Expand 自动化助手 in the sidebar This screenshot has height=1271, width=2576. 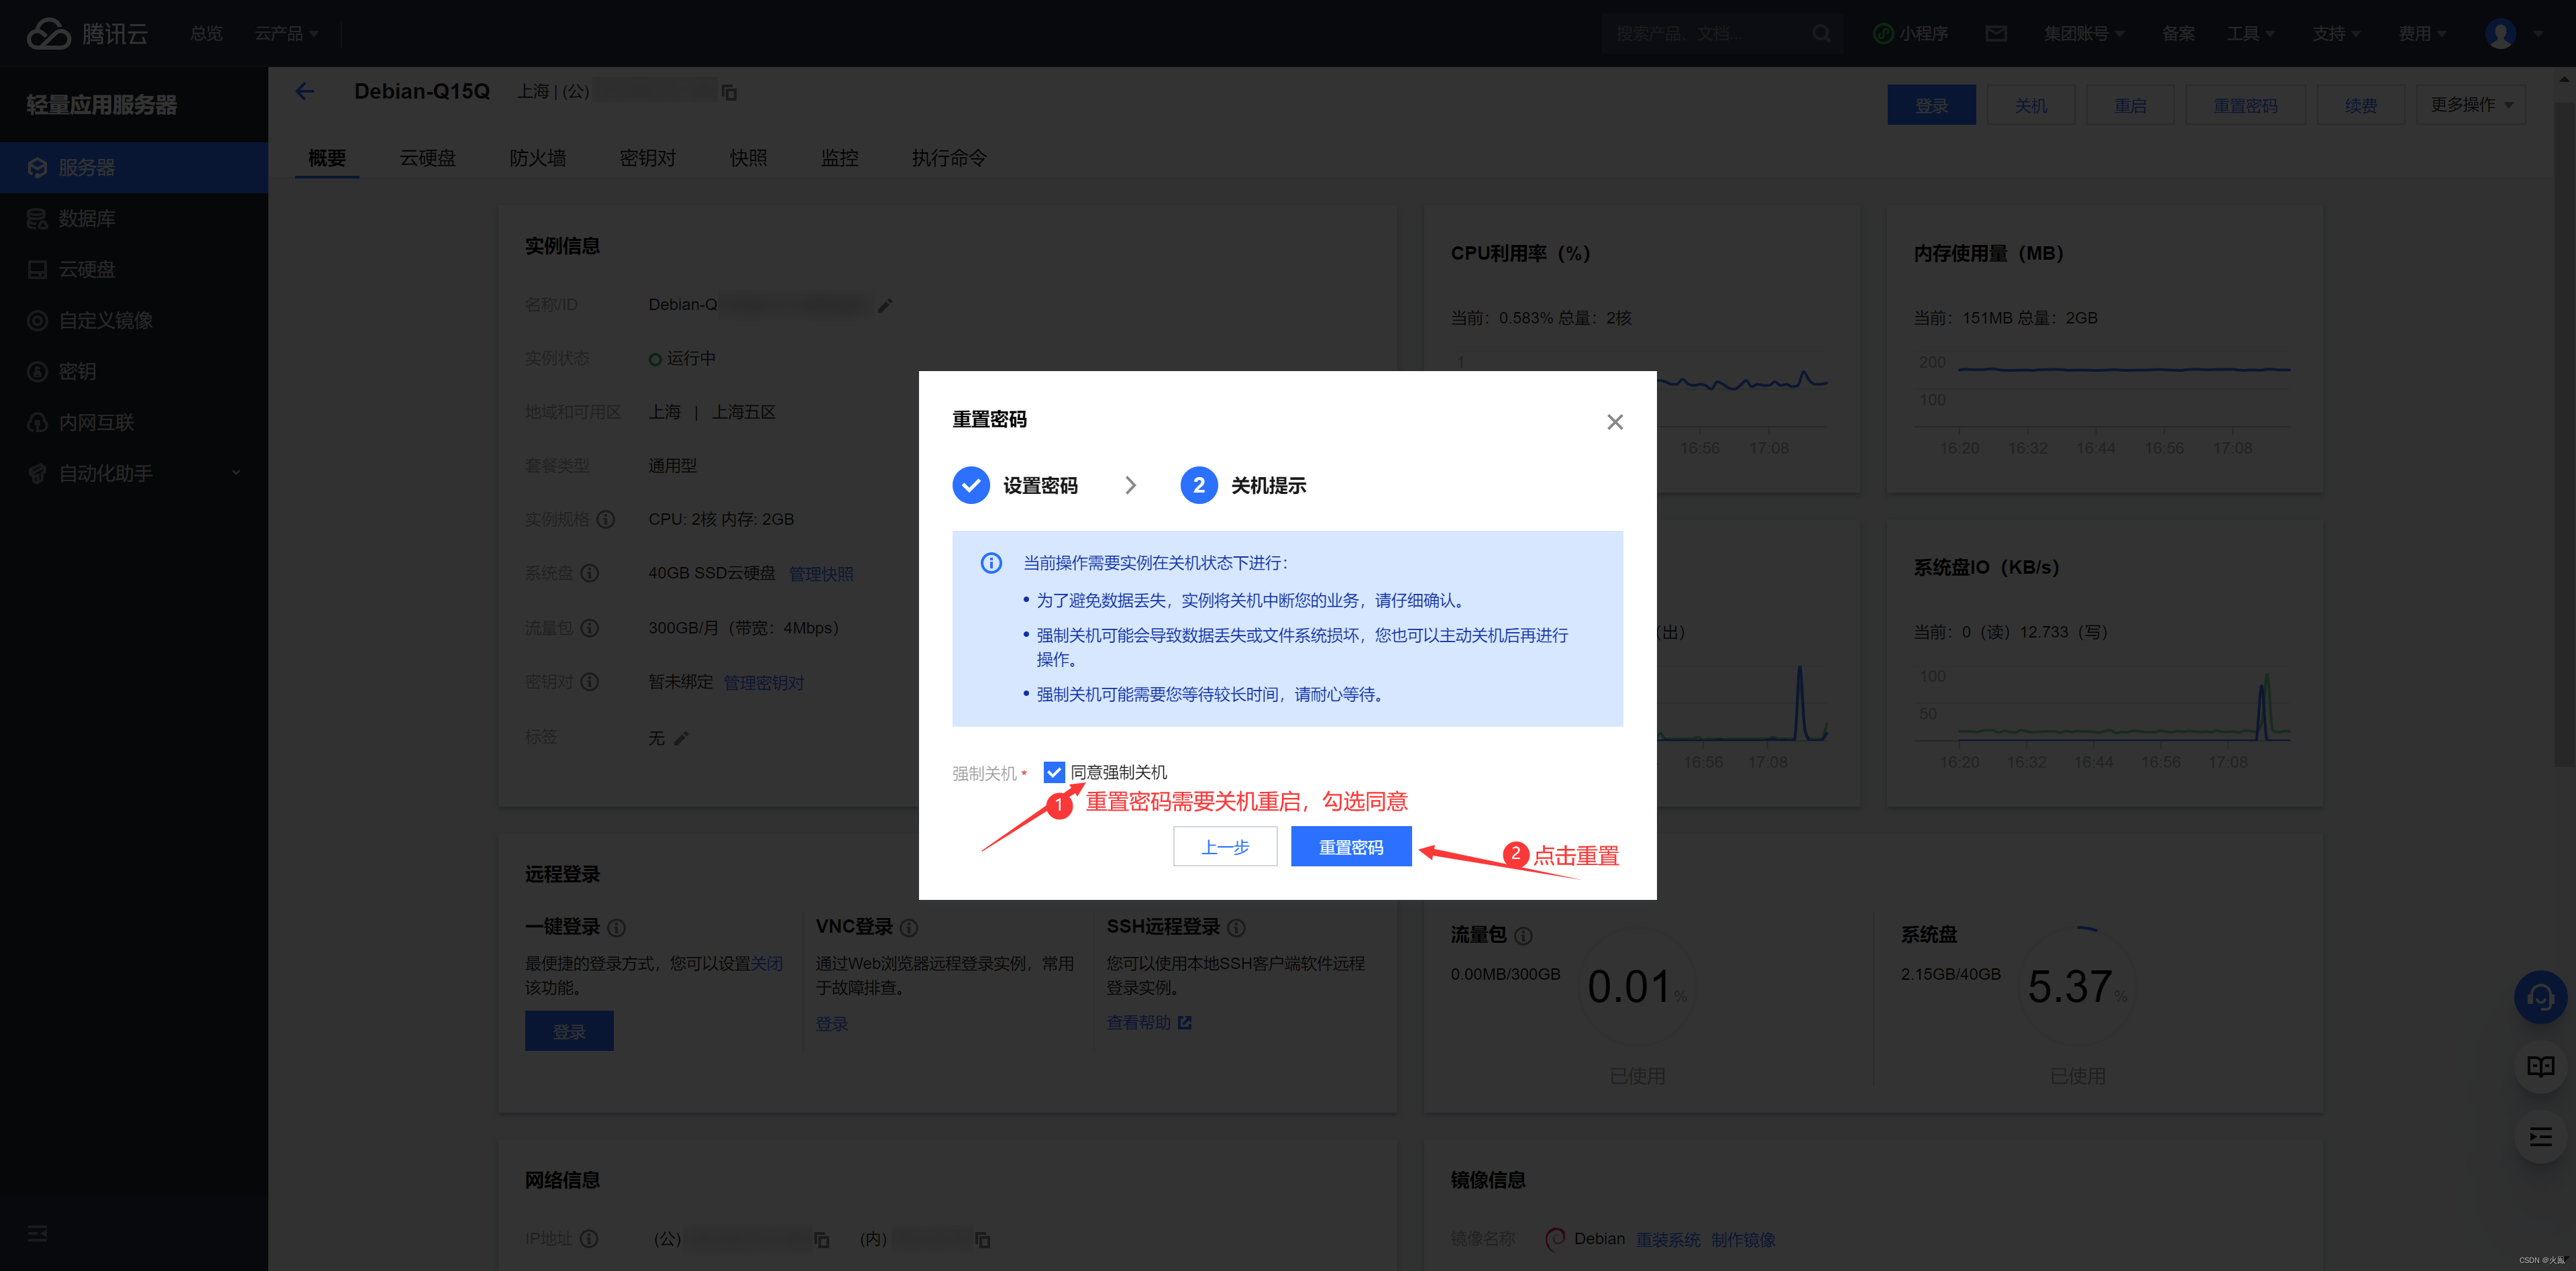[x=134, y=473]
